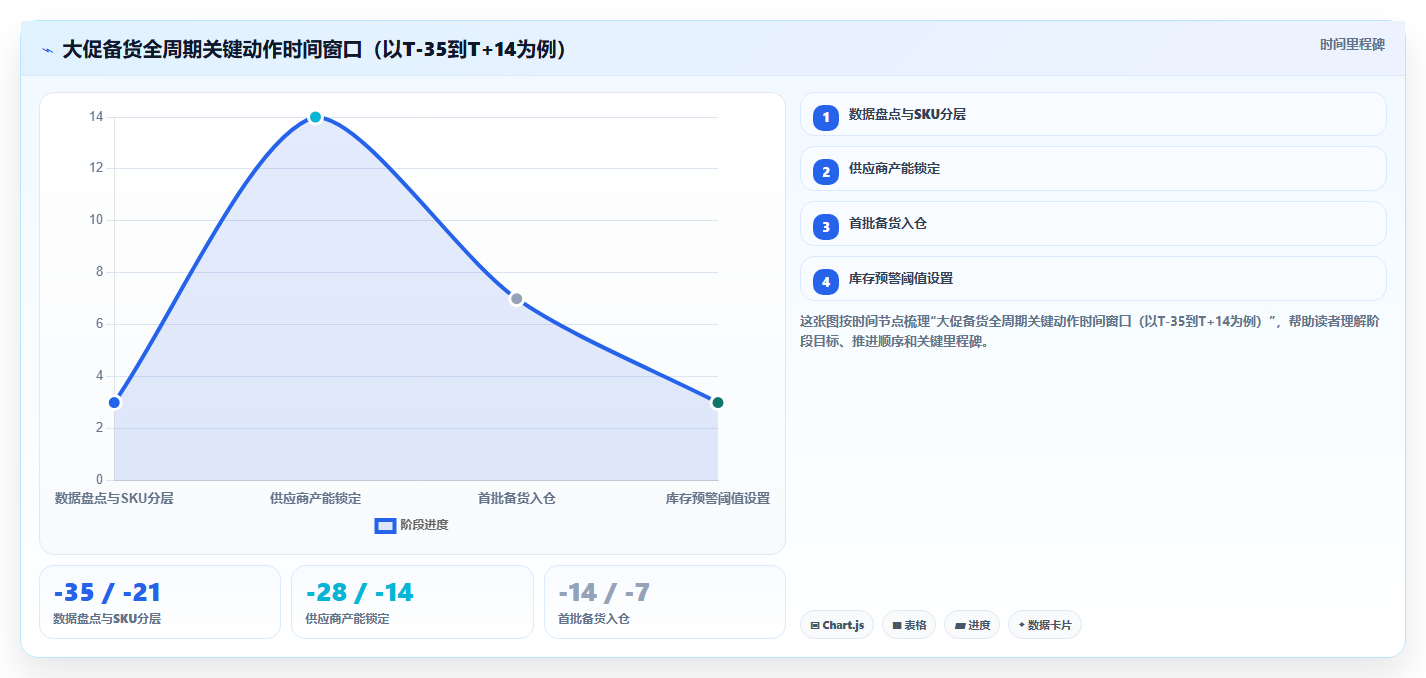
Task: Click the y-axis value 8
Action: 99,272
